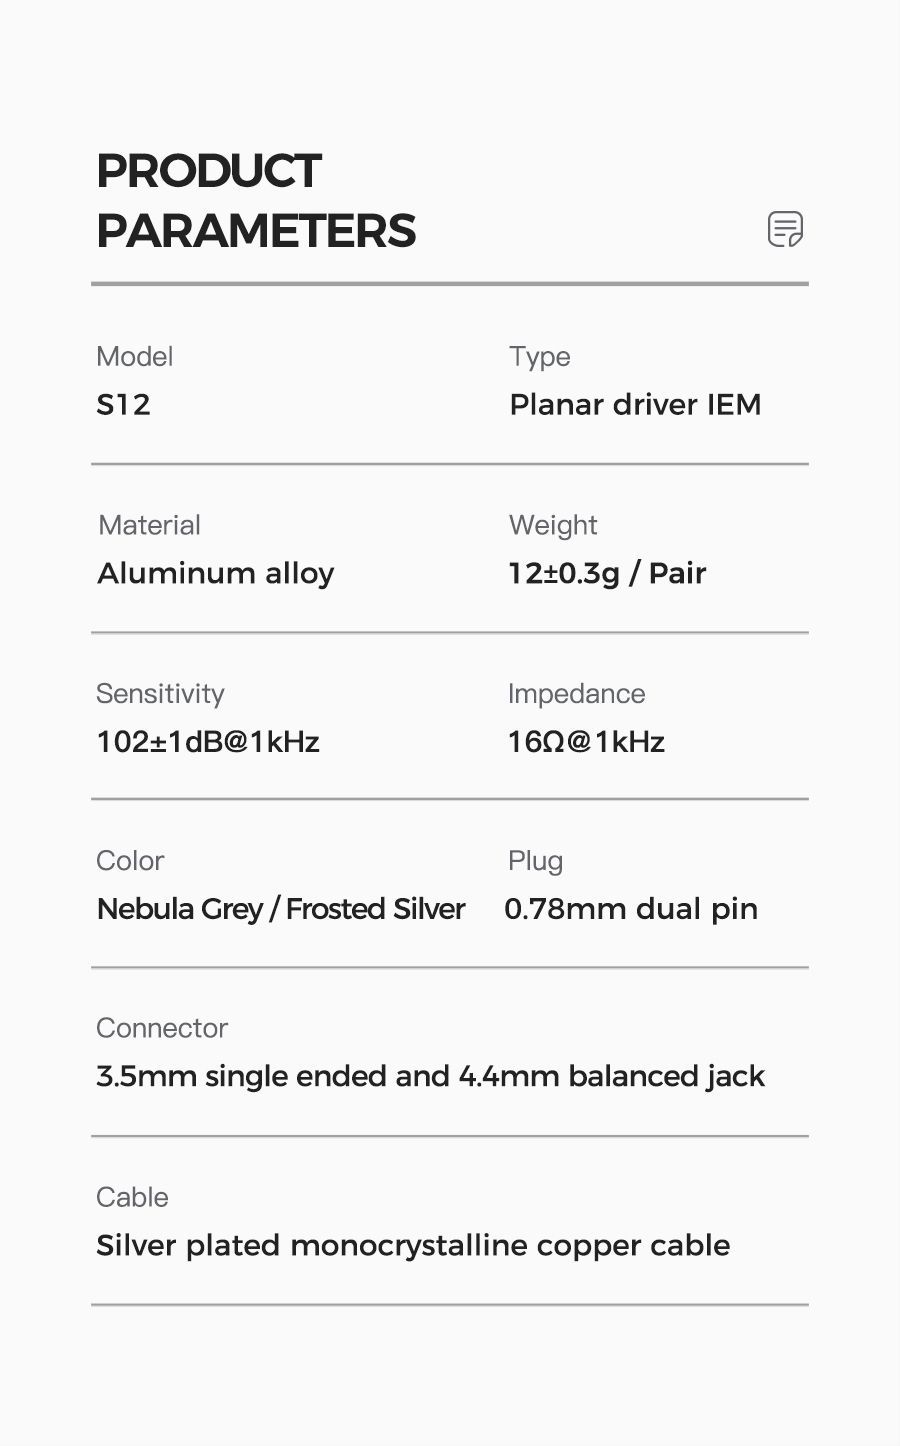Select the Weight label
This screenshot has height=1446, width=900.
tap(553, 525)
